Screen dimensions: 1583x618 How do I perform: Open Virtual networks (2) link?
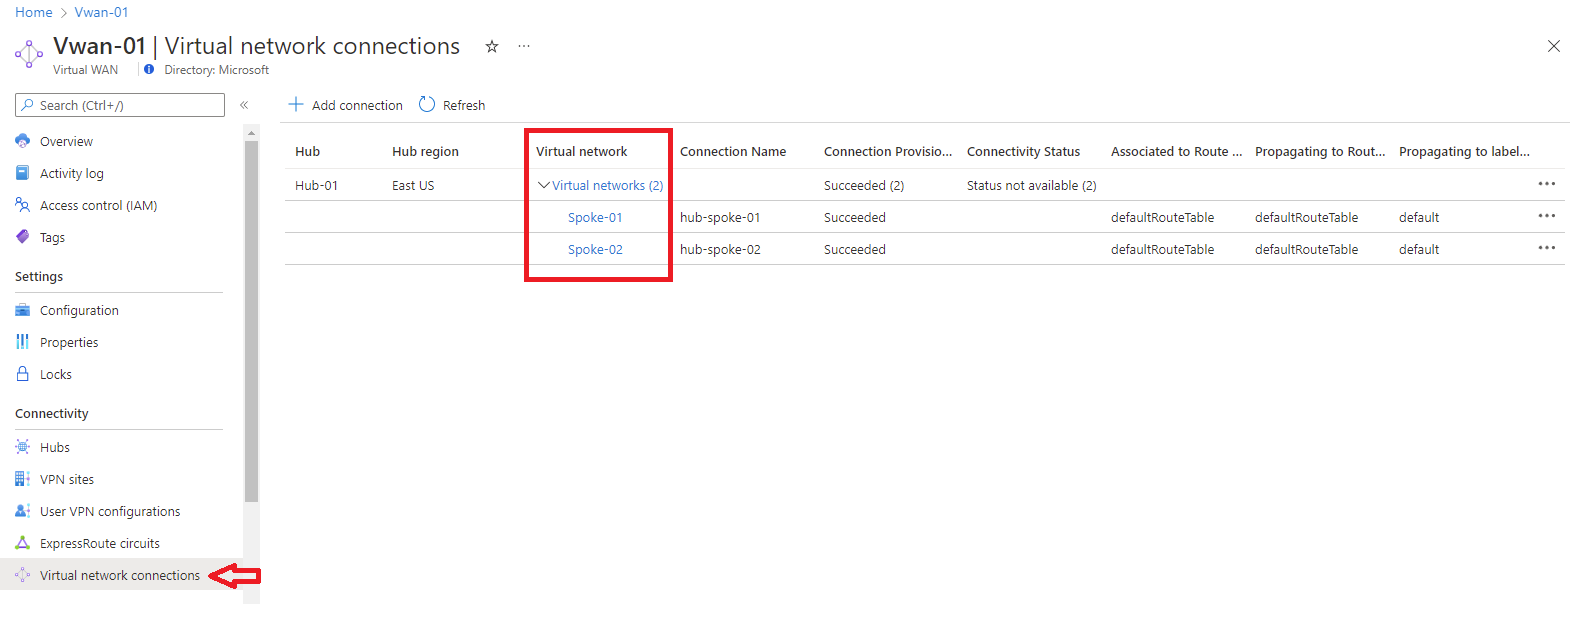coord(608,186)
